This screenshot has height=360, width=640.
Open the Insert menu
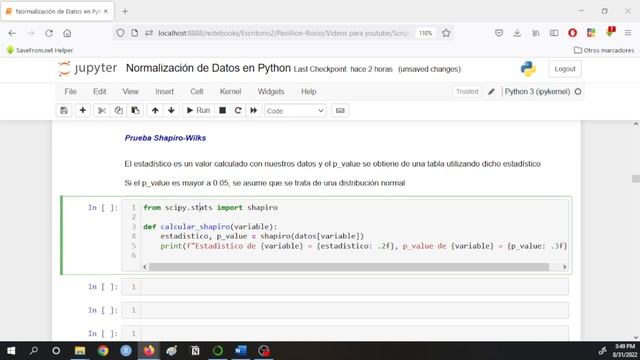pos(164,91)
